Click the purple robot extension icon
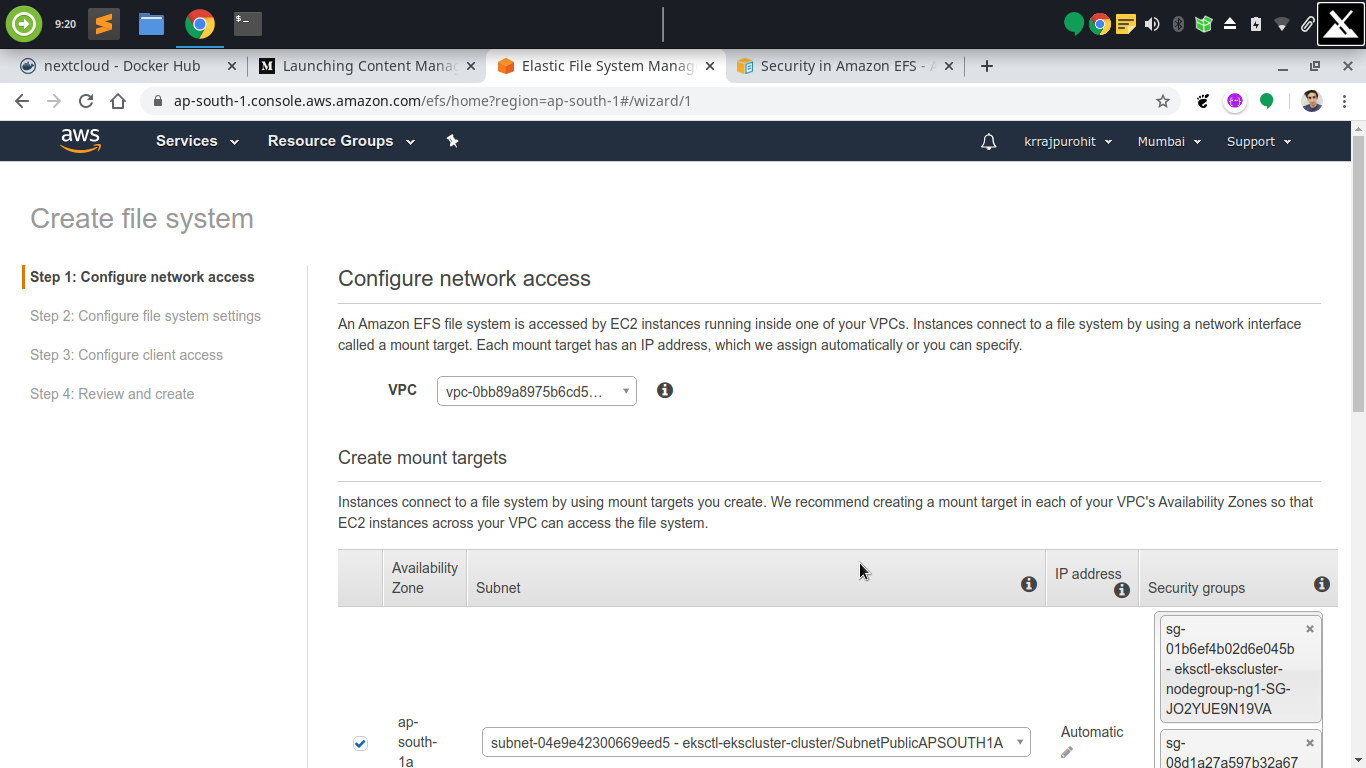 [1235, 101]
